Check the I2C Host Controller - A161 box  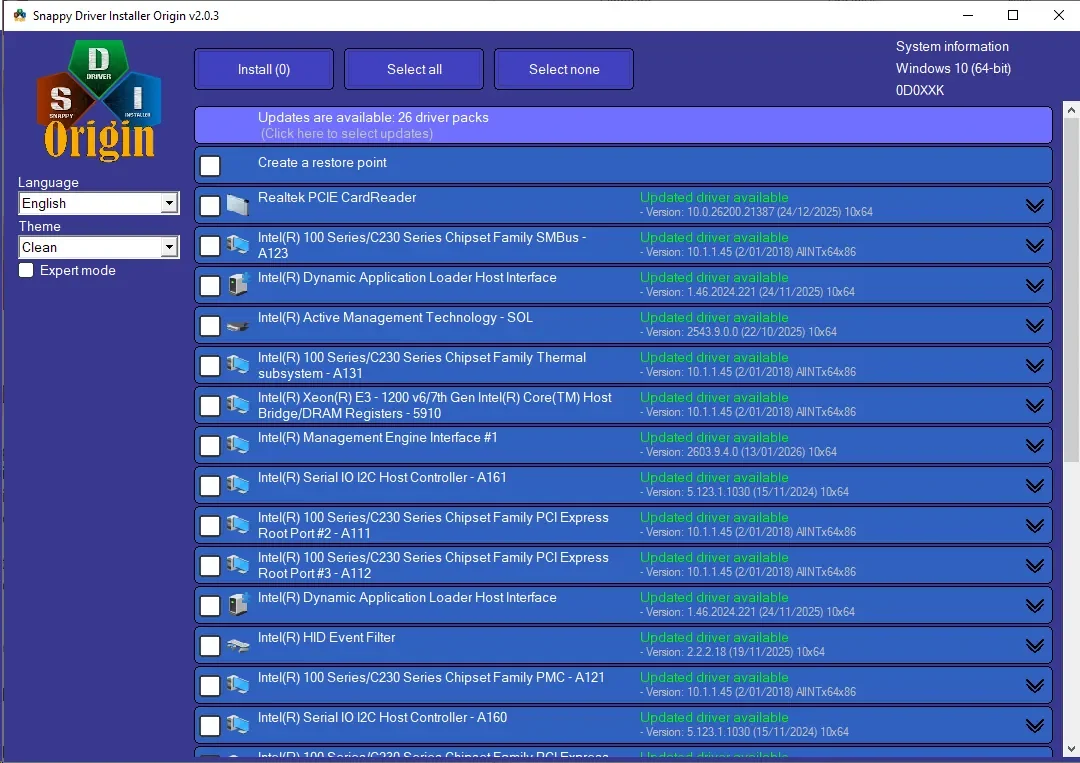coord(210,485)
